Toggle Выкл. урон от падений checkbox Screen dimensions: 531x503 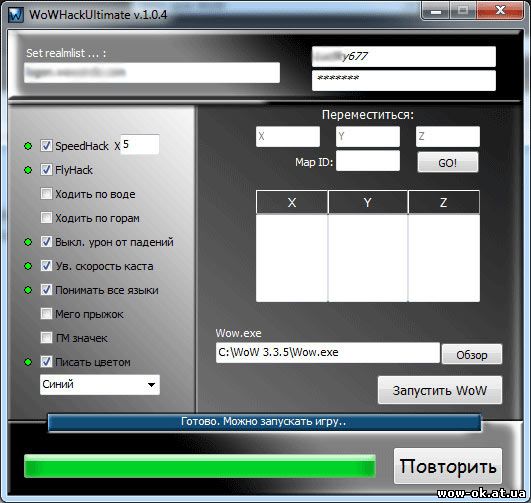[x=46, y=242]
